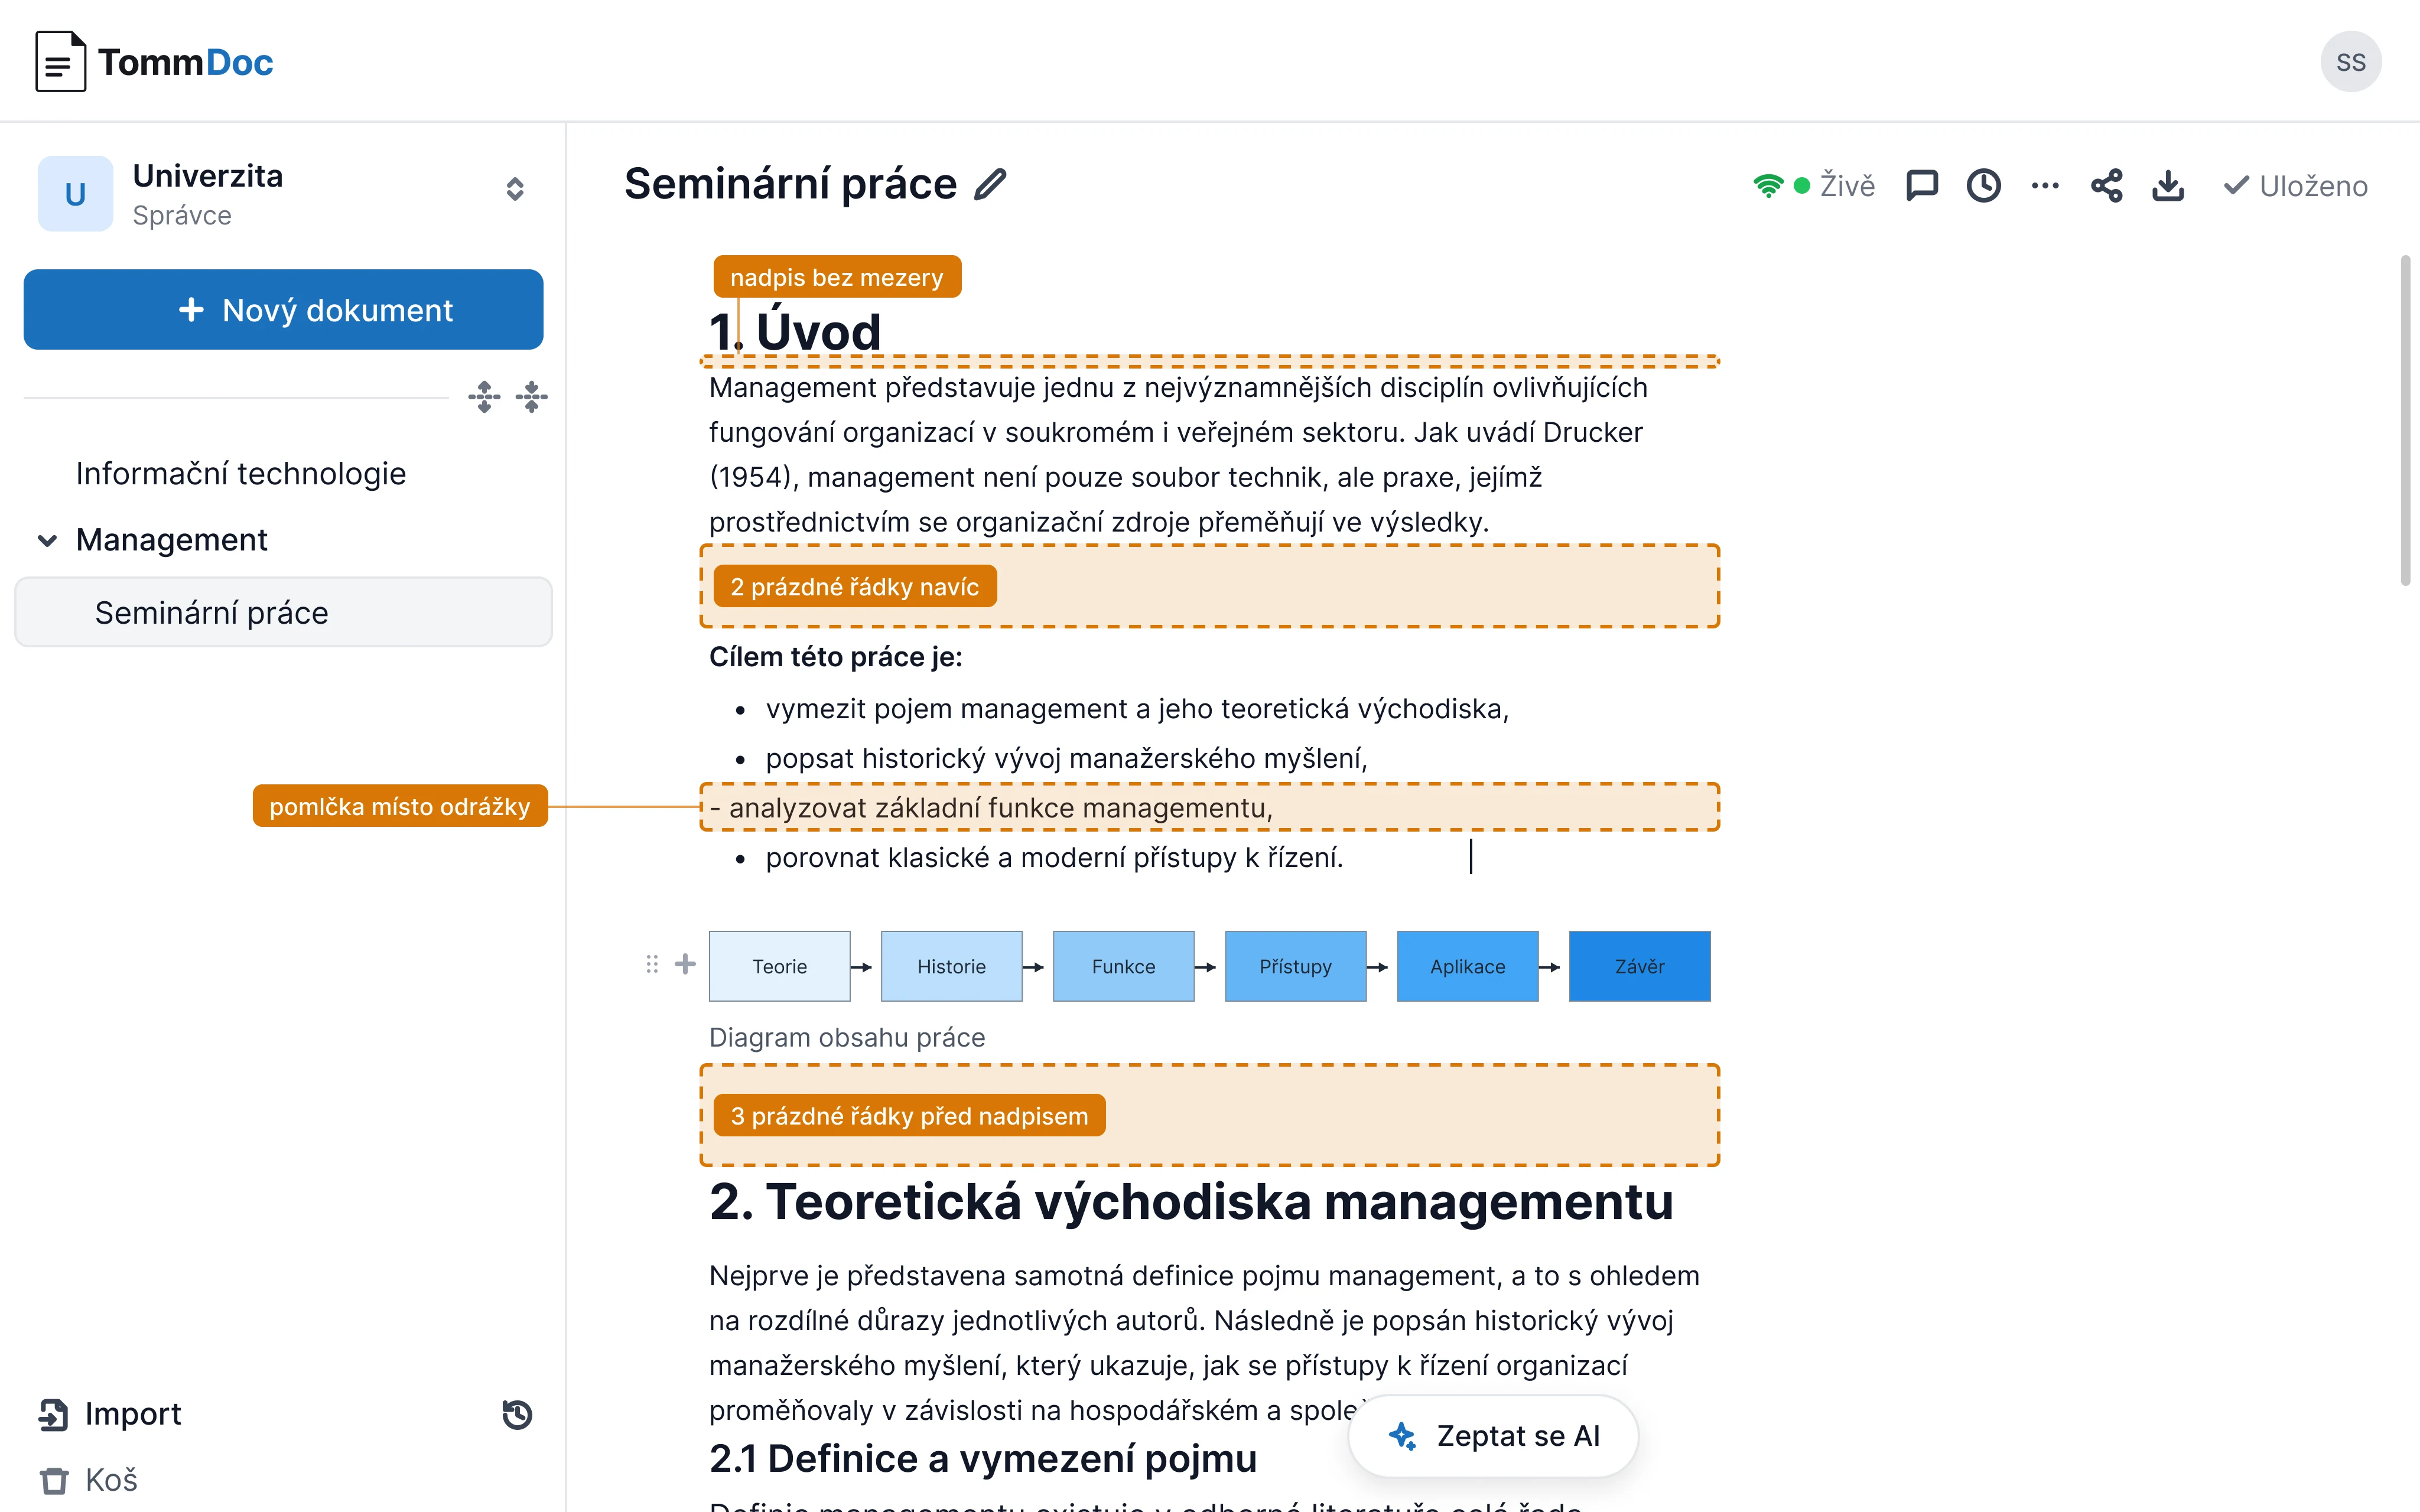Edit the document title with the pencil icon
The width and height of the screenshot is (2420, 1512).
990,184
